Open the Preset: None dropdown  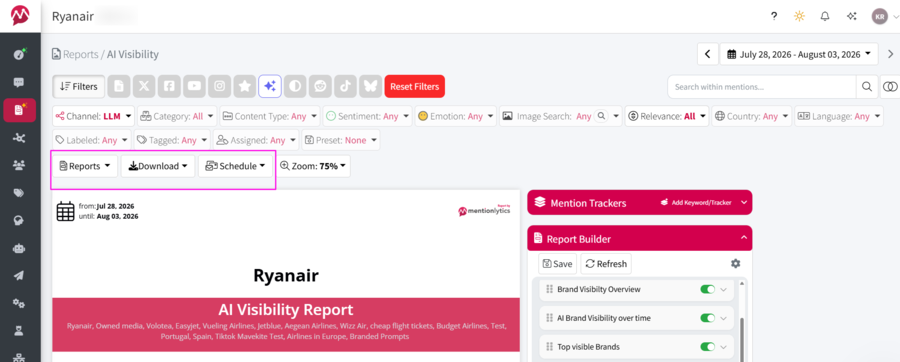click(340, 139)
